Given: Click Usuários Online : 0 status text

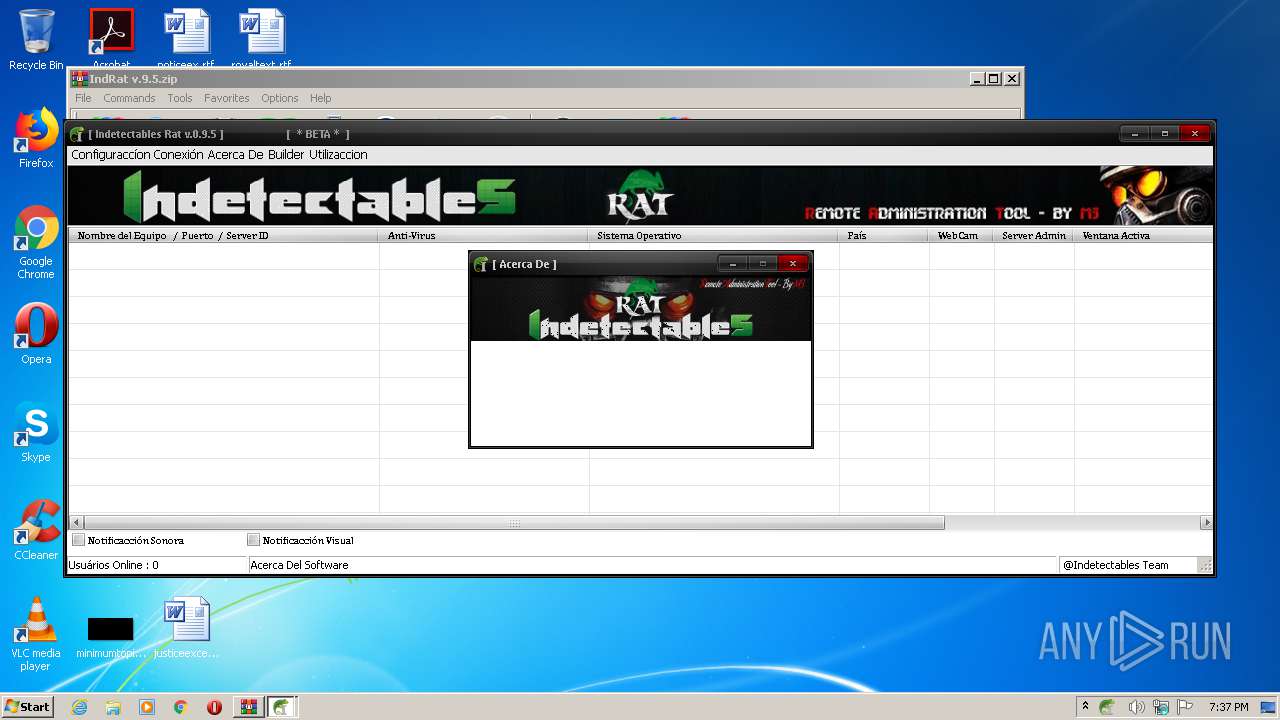Looking at the screenshot, I should 113,565.
